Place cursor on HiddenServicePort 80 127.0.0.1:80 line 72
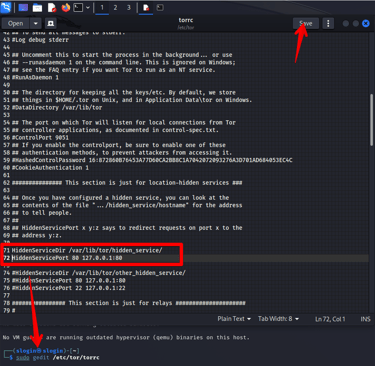Viewport: 375px width, 366px height. point(67,258)
